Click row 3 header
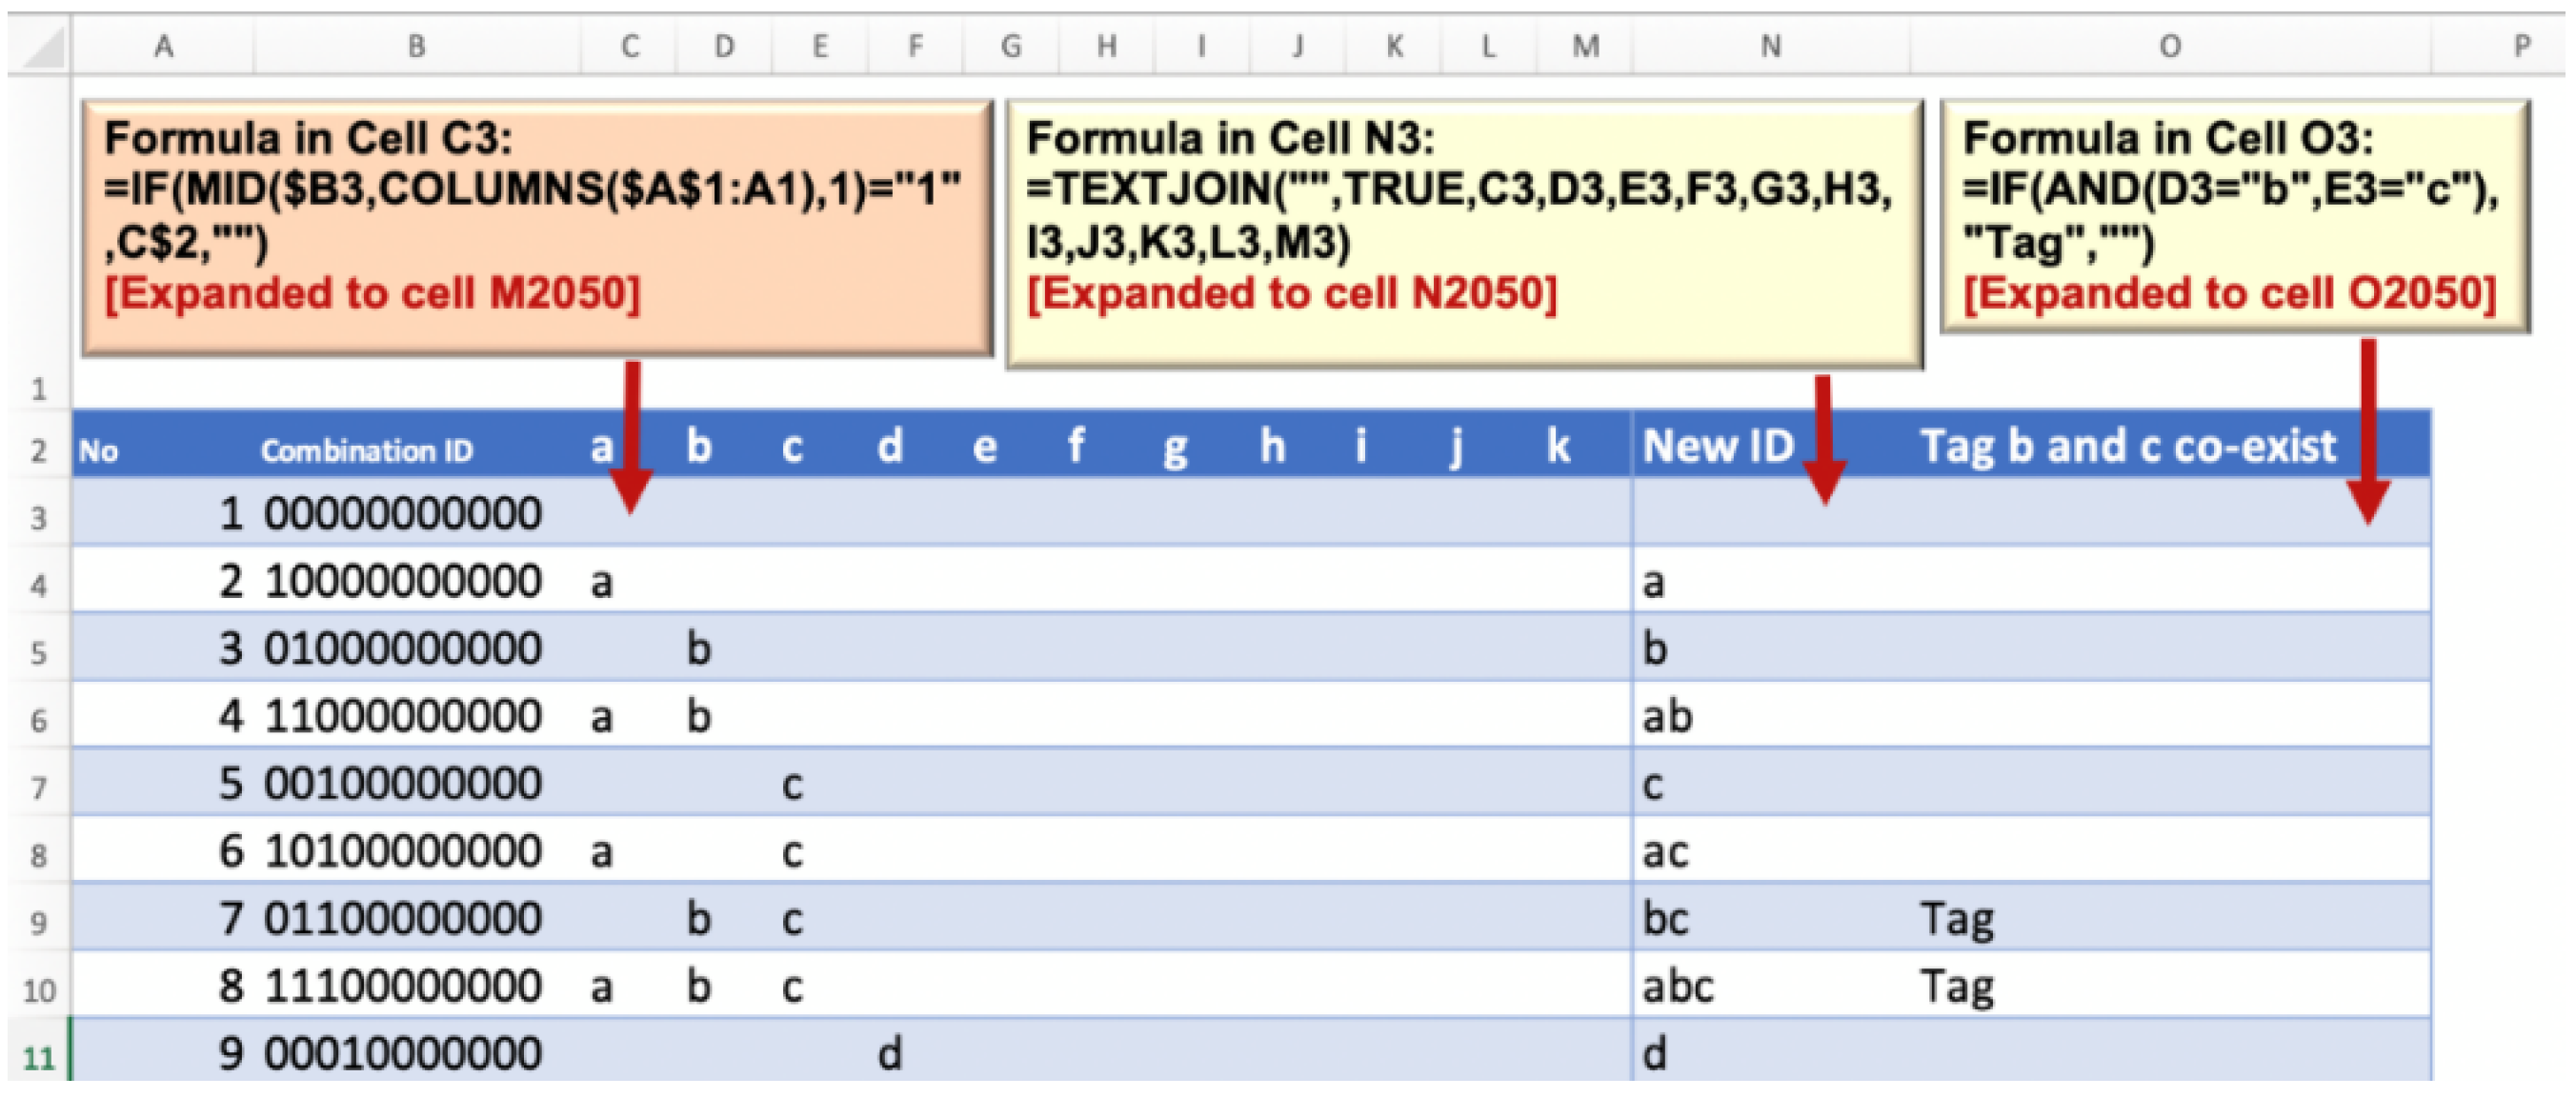 click(38, 517)
